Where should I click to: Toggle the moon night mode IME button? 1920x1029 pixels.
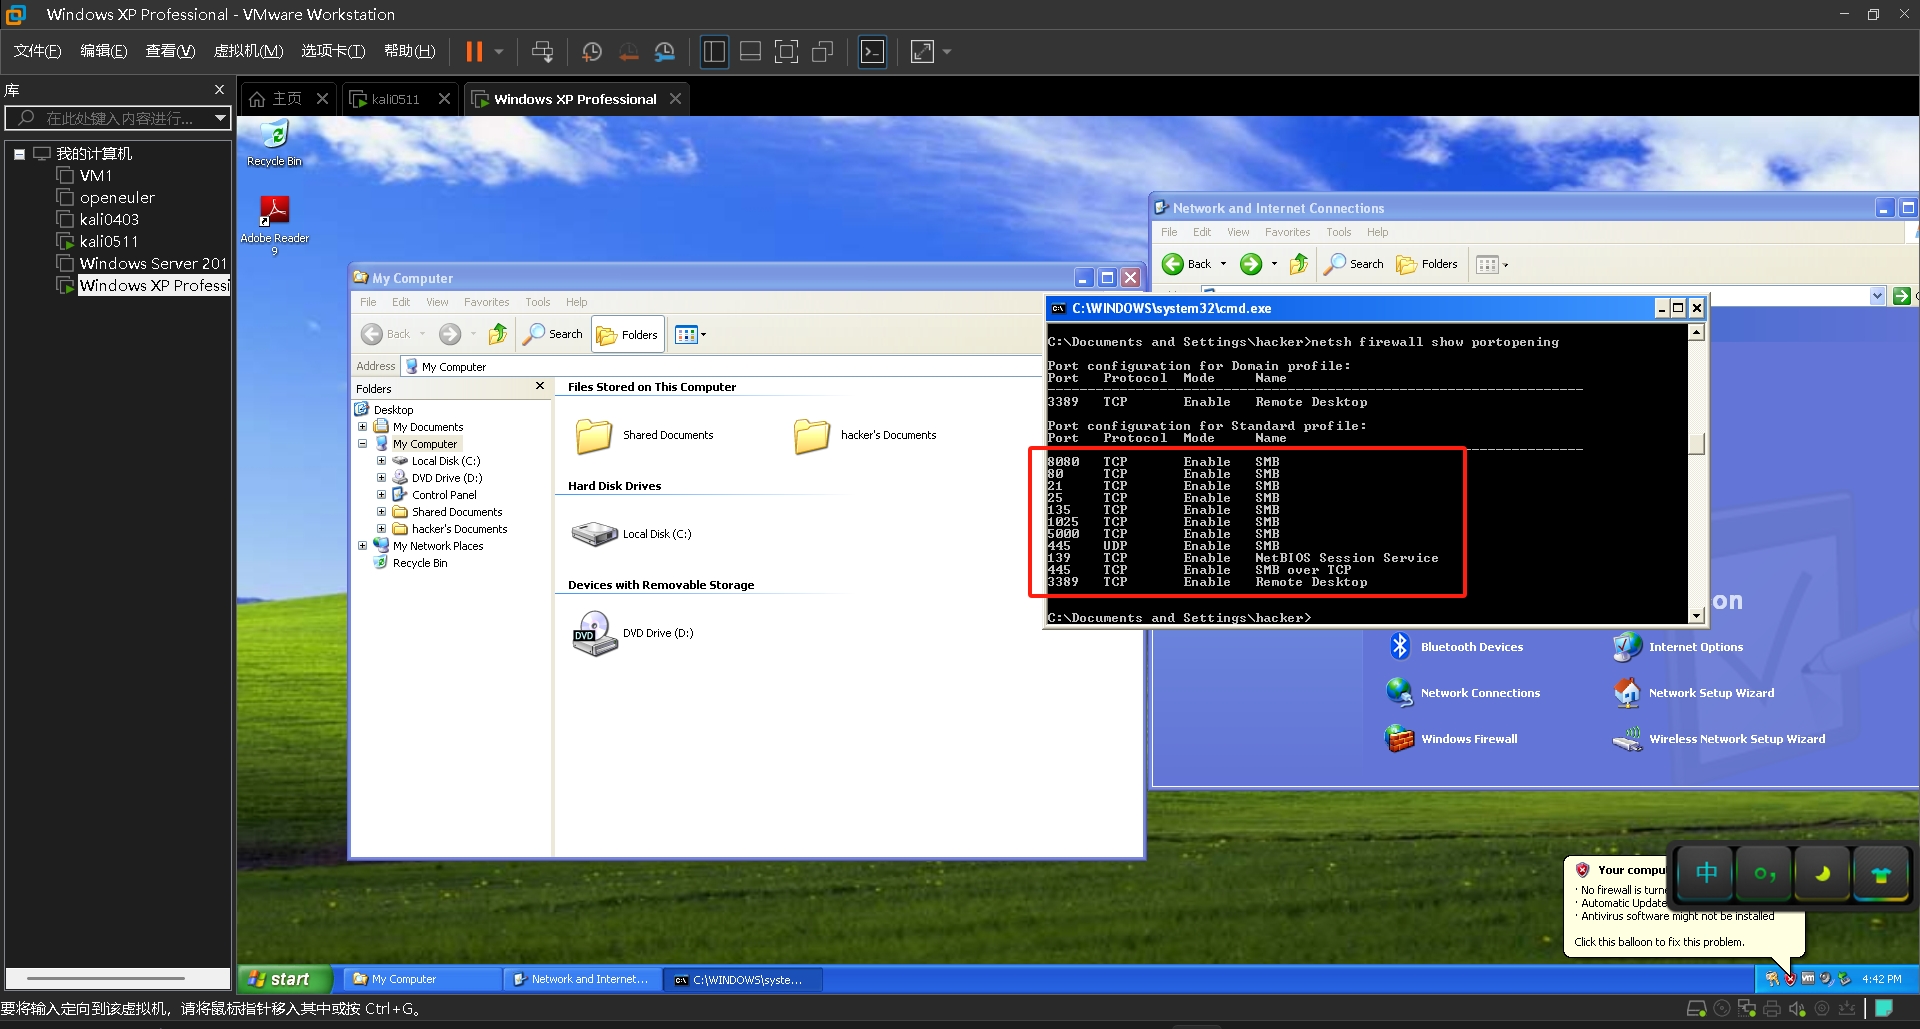pyautogui.click(x=1822, y=874)
